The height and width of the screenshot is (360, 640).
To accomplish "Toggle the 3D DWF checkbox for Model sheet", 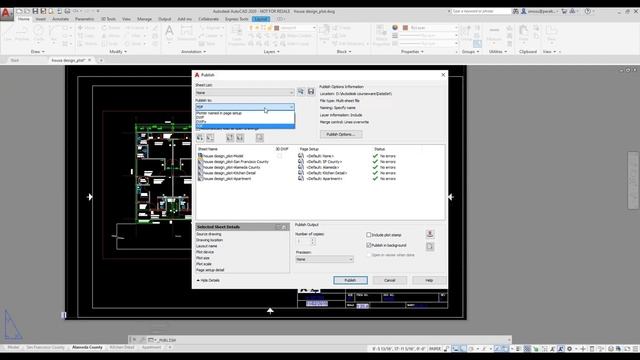I will click(280, 156).
